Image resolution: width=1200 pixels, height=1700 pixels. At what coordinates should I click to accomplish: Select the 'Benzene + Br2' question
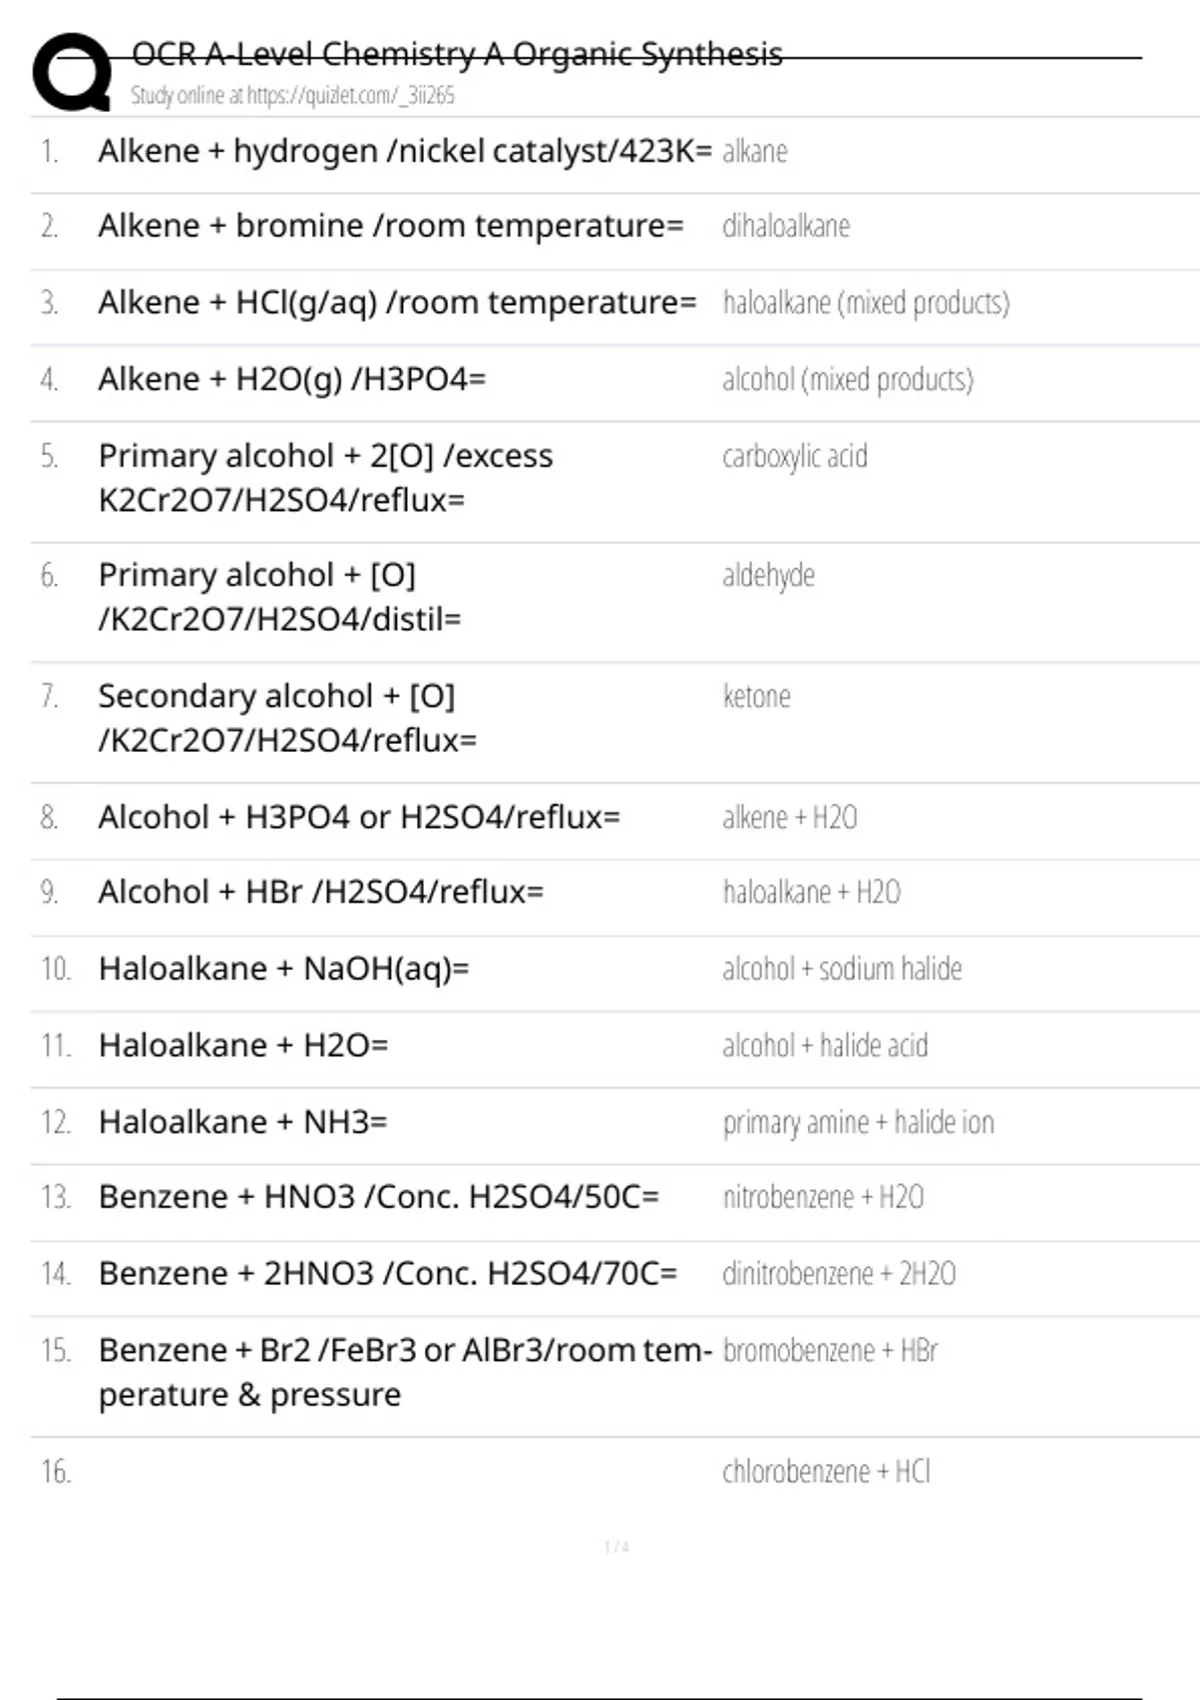pyautogui.click(x=405, y=1371)
